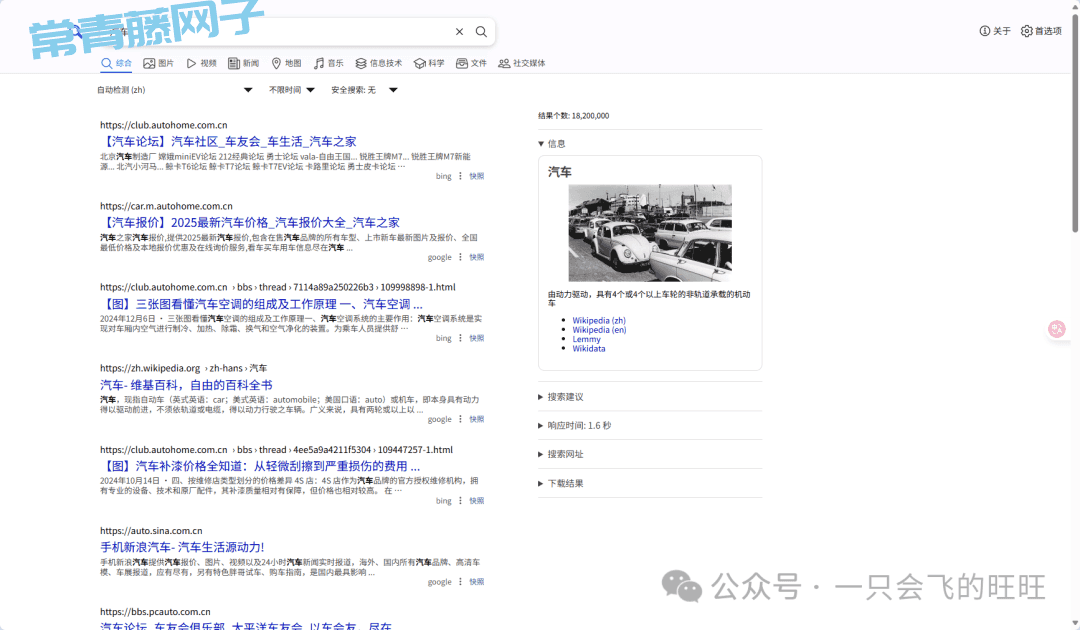Open 快照 cached copy for 维基百科 result

point(477,419)
